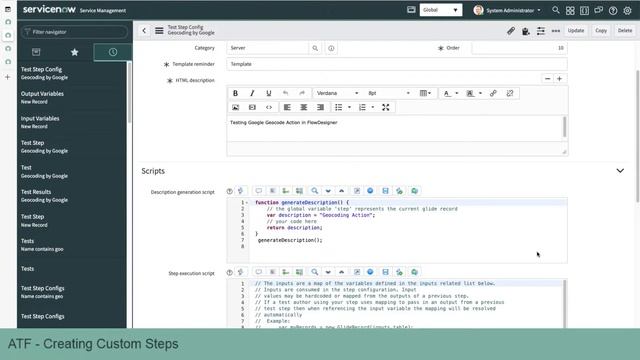Viewport: 640px width, 360px height.
Task: Click the remove link icon
Action: (510, 93)
